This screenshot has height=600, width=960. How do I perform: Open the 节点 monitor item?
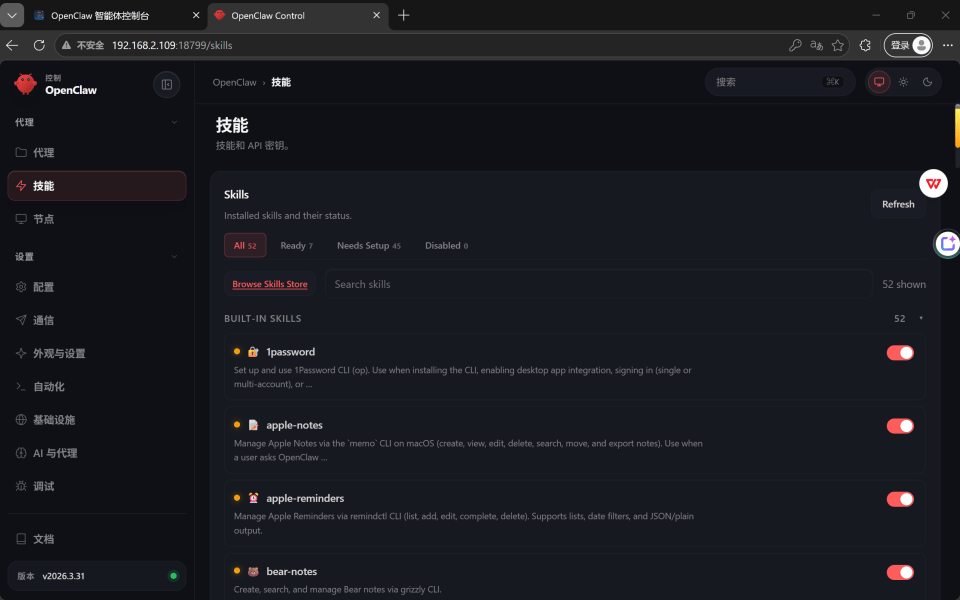97,219
